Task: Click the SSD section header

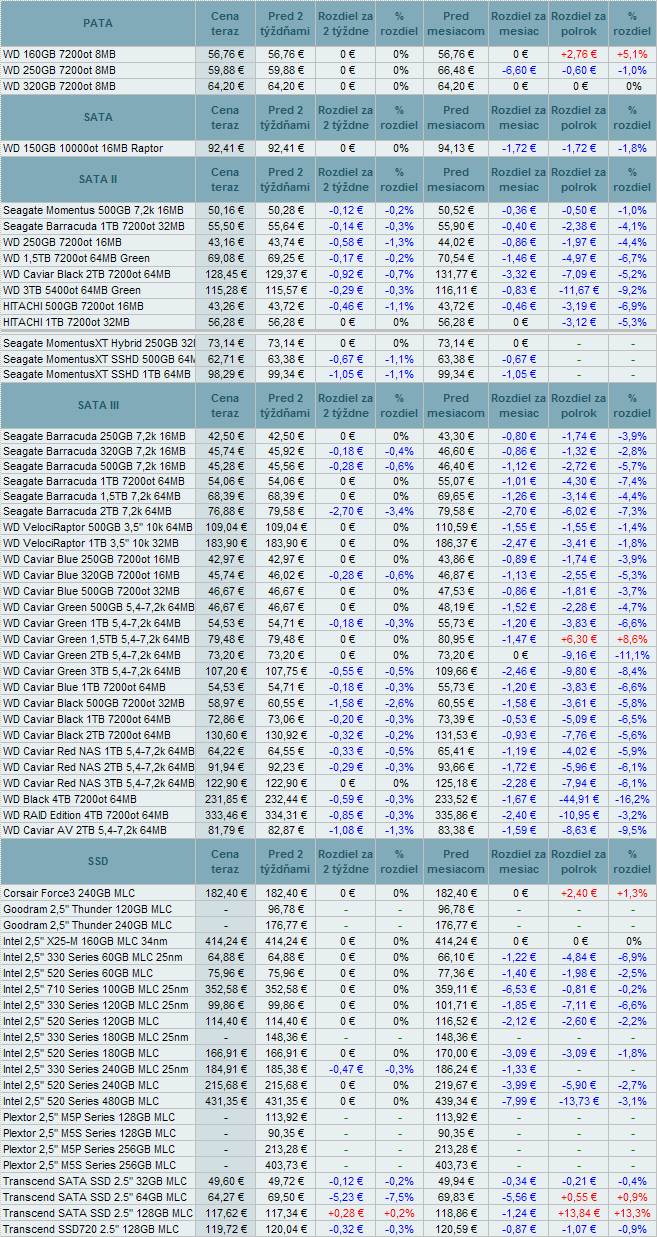Action: click(97, 862)
